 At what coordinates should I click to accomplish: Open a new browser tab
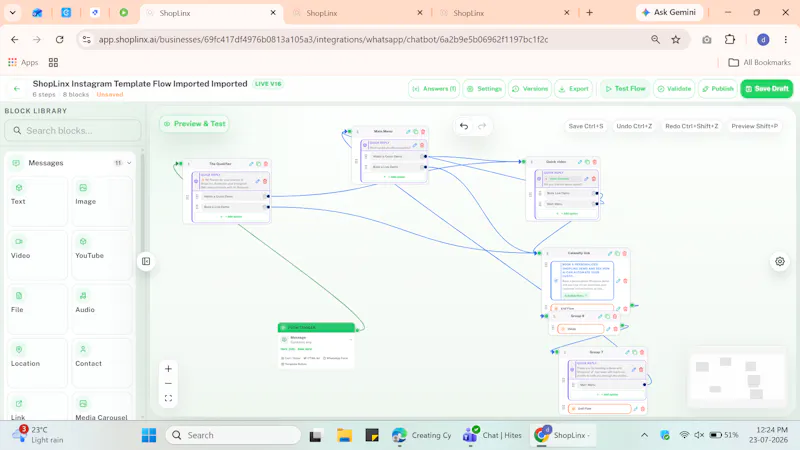click(x=589, y=13)
